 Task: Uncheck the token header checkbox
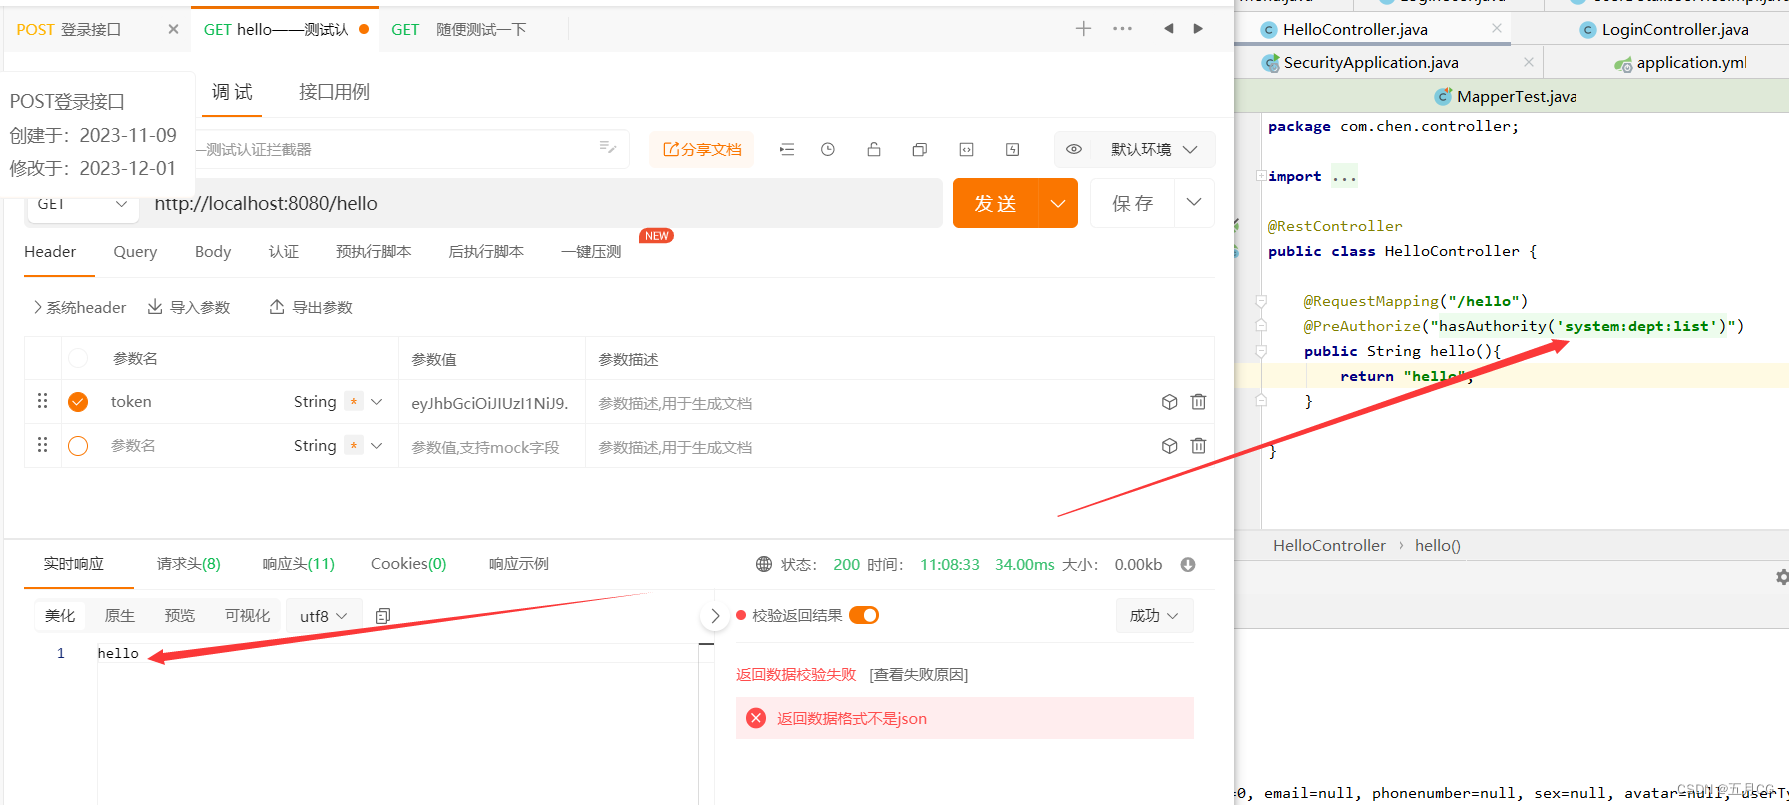[78, 402]
